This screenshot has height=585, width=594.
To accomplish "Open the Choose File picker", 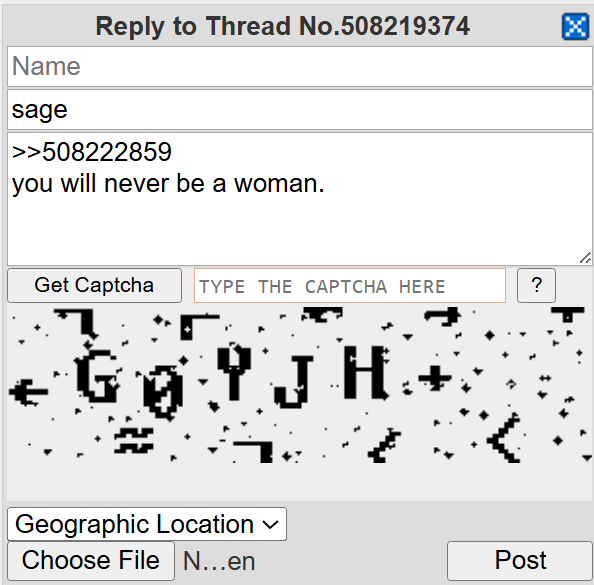I will (91, 560).
